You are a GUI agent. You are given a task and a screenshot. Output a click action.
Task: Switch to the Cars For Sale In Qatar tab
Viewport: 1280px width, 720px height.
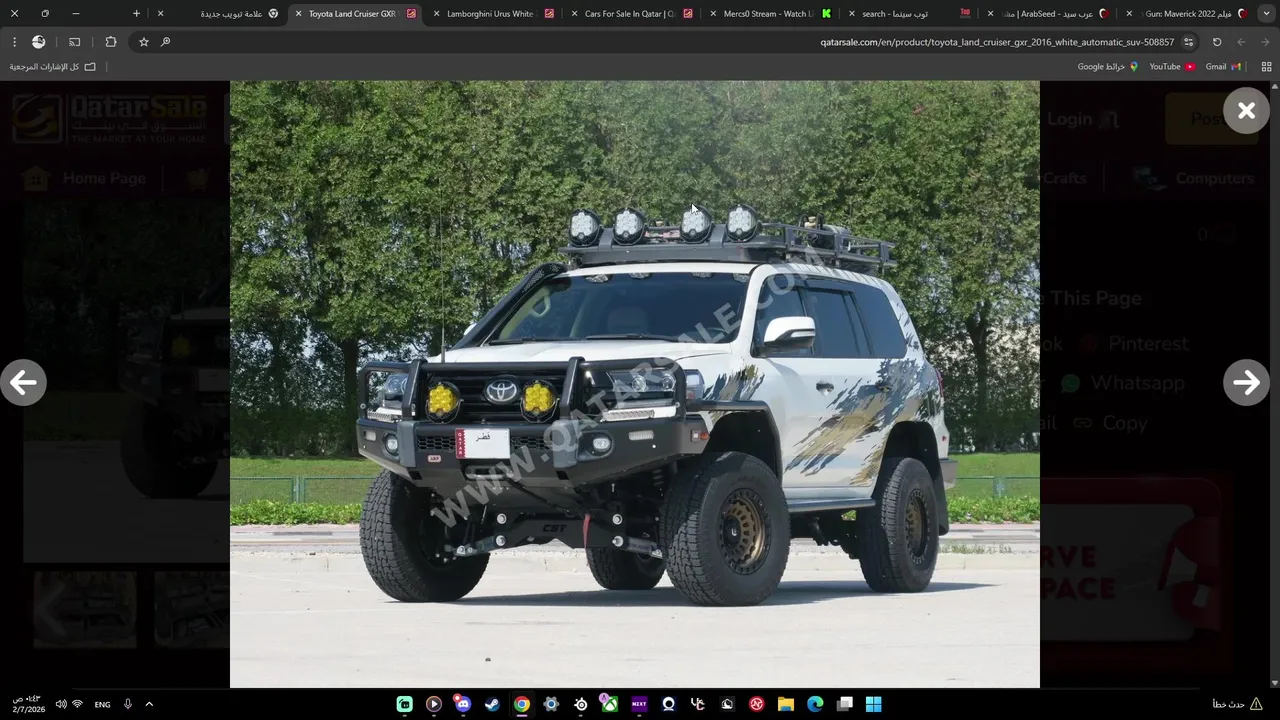point(633,14)
